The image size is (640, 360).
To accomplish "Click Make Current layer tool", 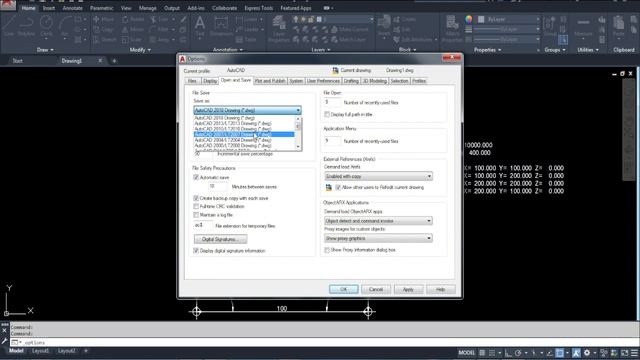I will pyautogui.click(x=349, y=29).
